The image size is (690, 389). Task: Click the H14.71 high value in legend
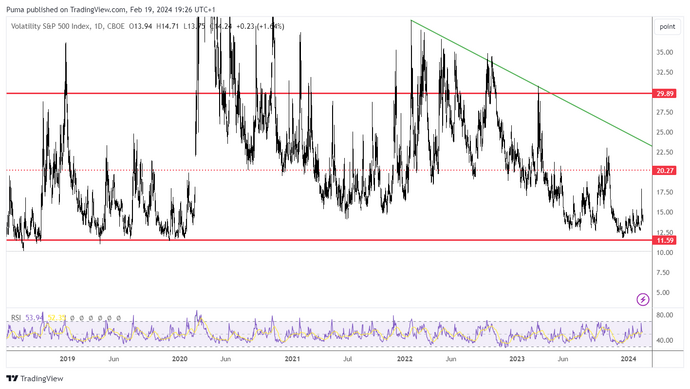167,26
